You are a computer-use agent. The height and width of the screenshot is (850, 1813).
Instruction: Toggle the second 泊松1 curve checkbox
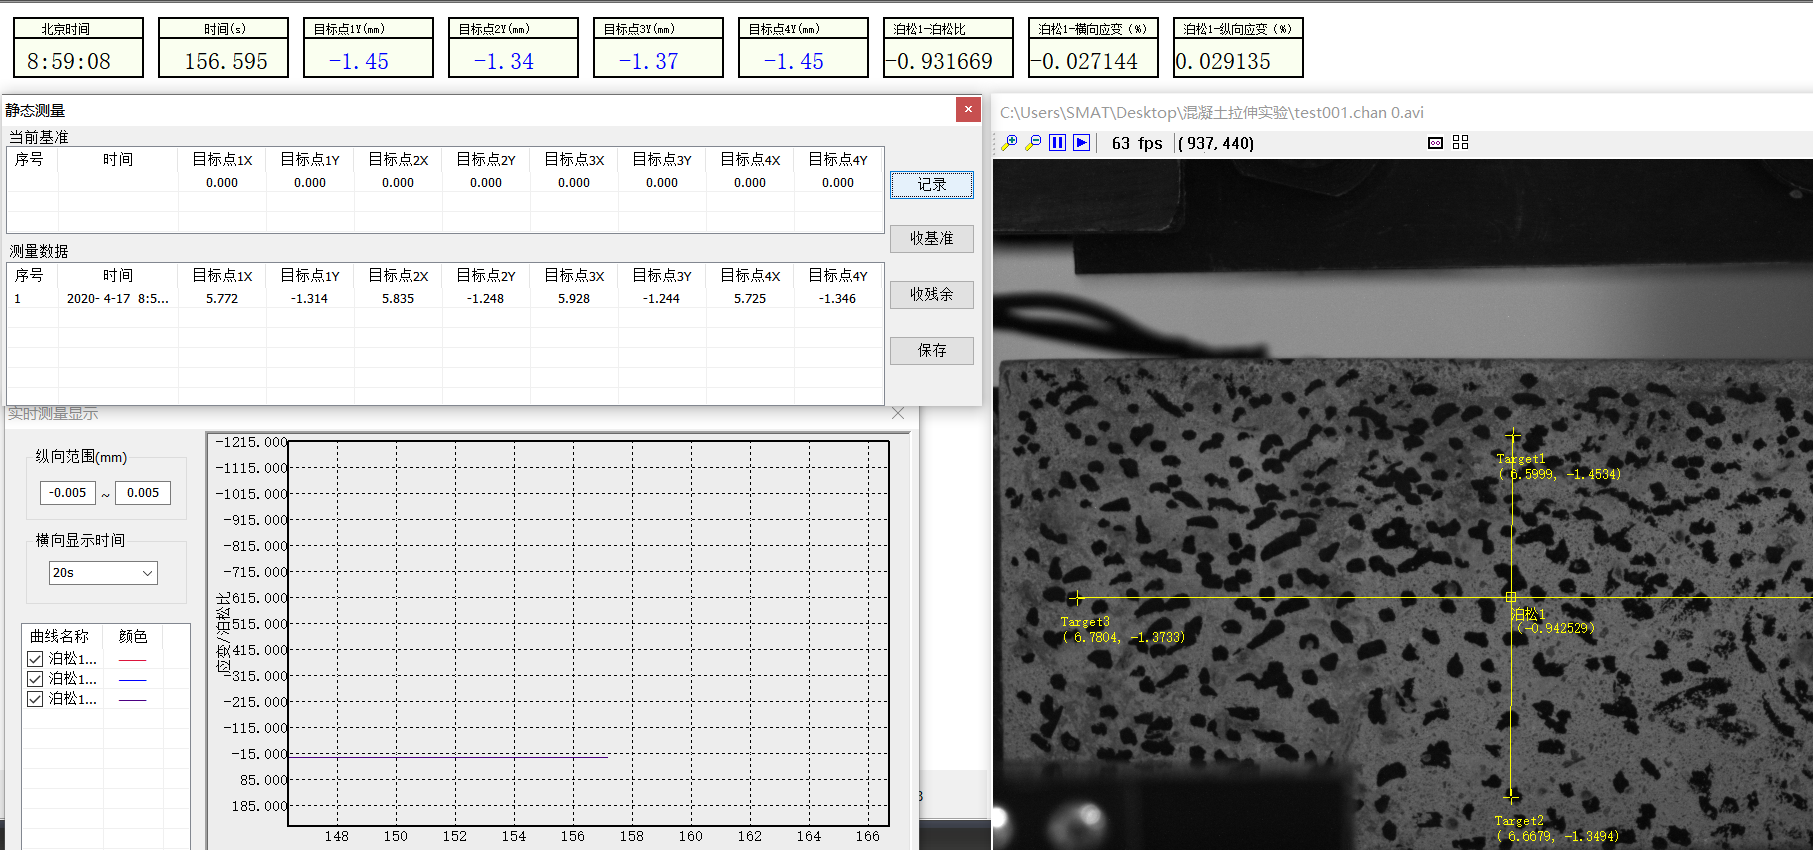pos(35,679)
